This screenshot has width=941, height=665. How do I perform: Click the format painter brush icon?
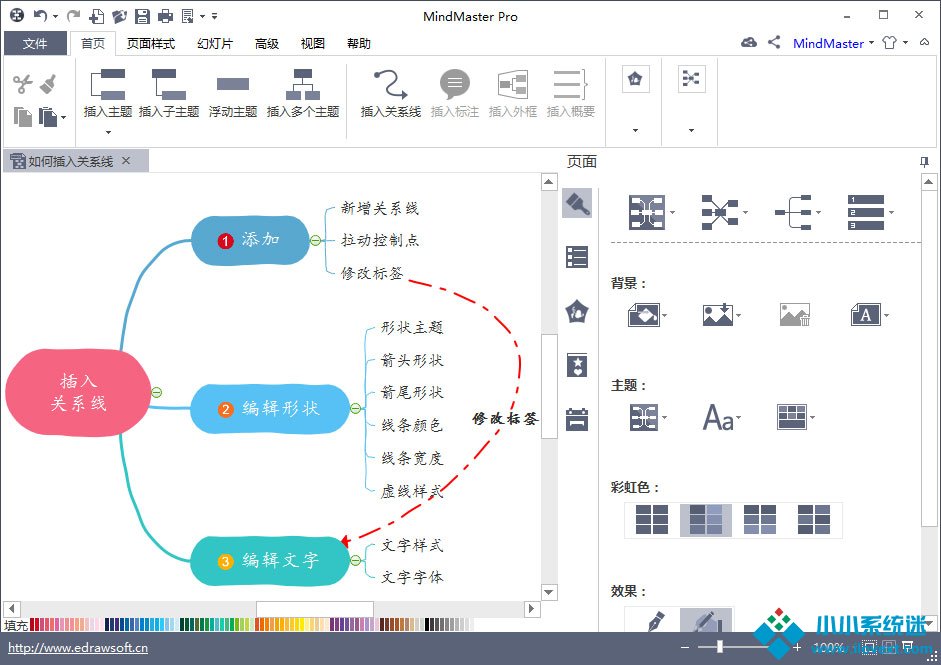pyautogui.click(x=48, y=85)
